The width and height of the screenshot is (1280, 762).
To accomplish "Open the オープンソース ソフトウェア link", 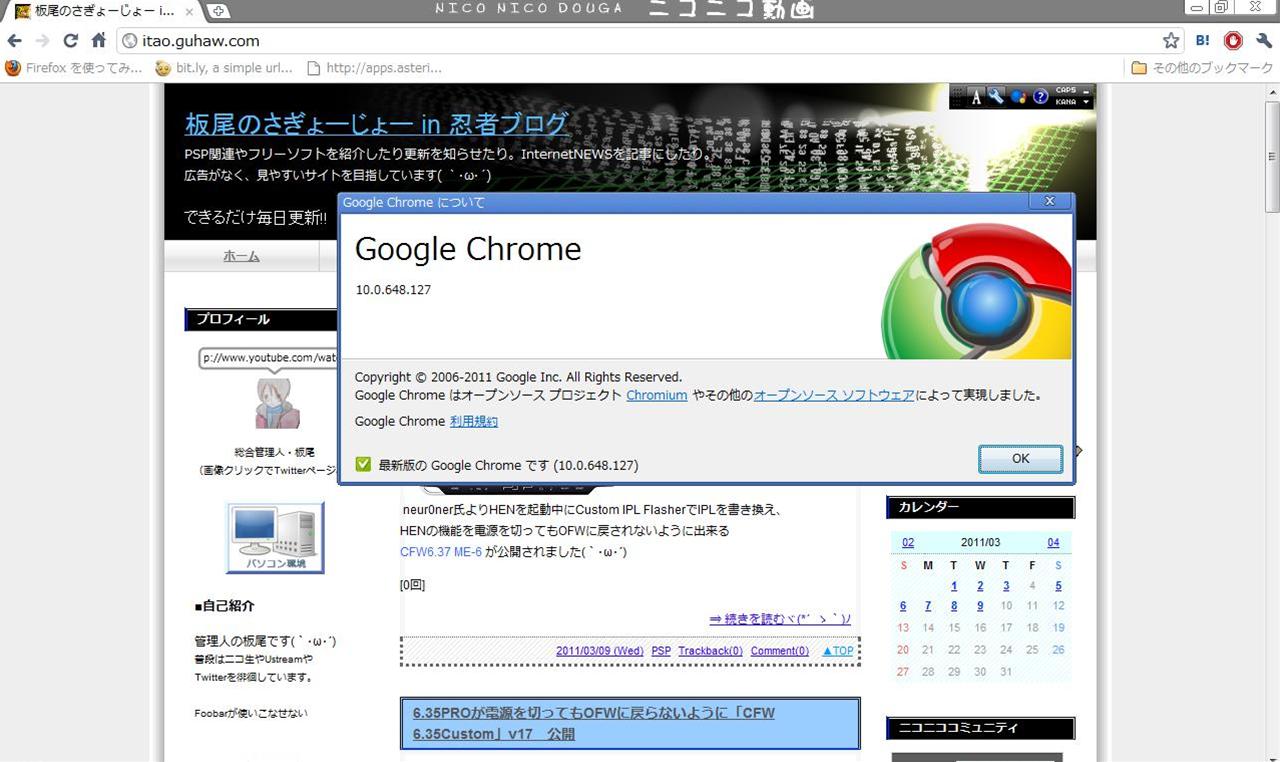I will (x=834, y=395).
